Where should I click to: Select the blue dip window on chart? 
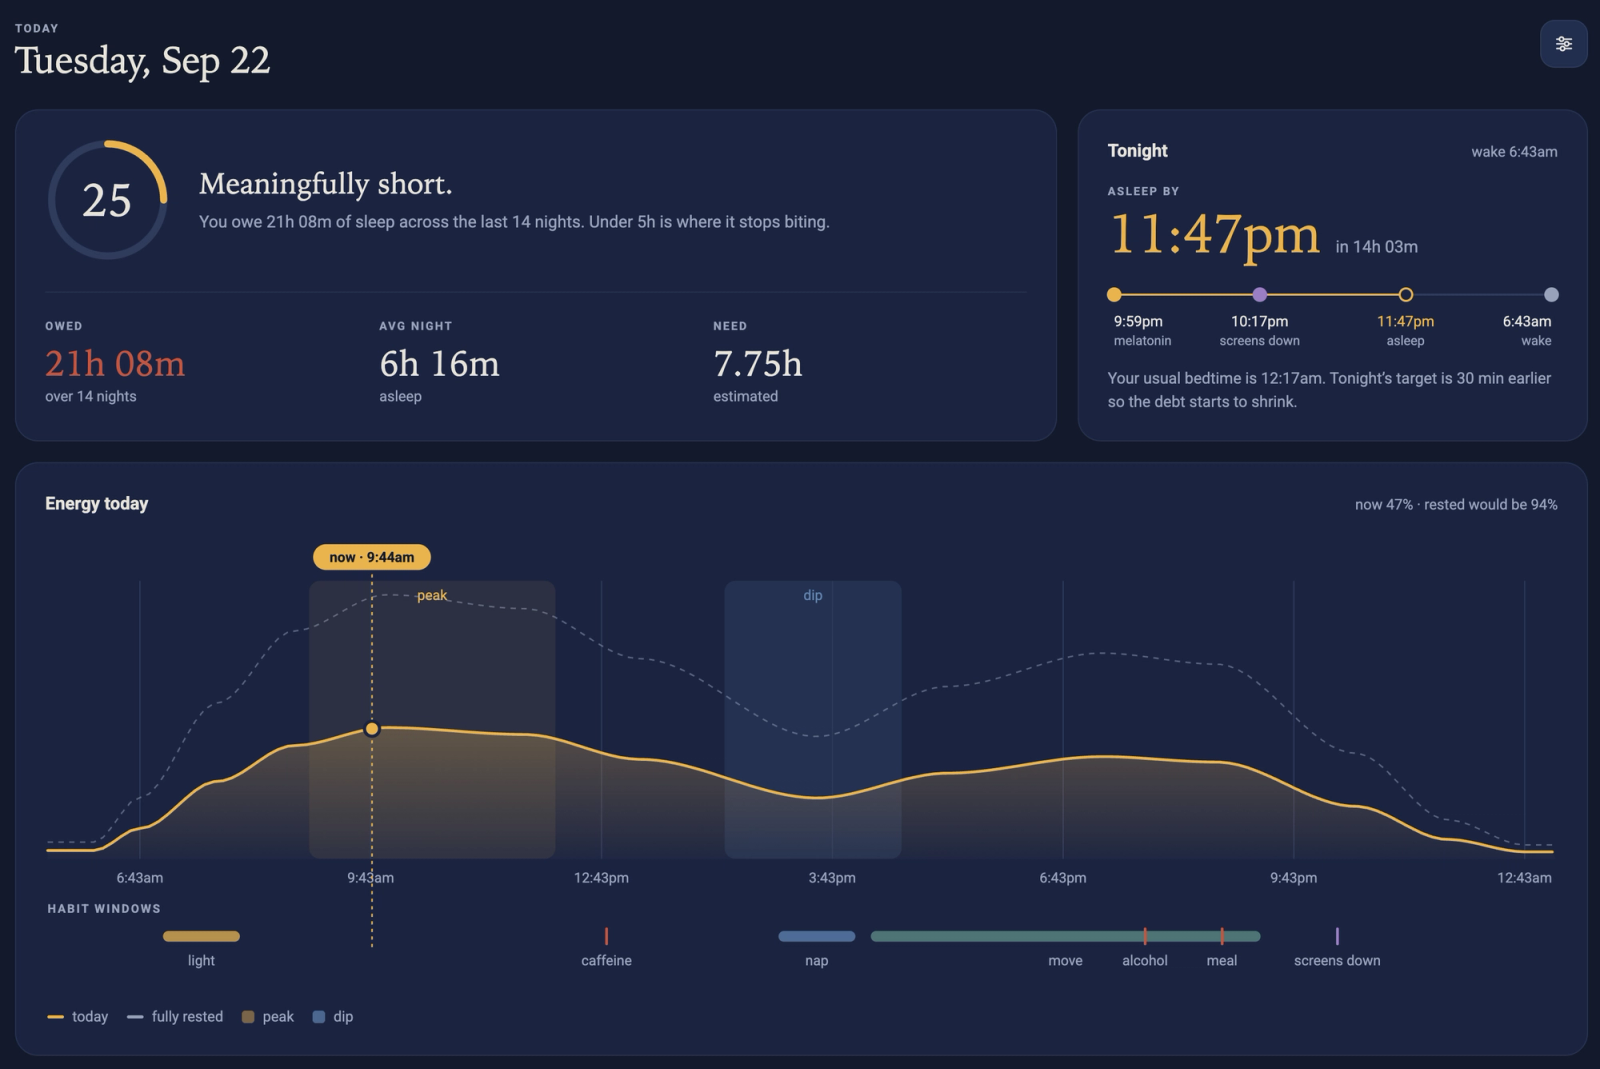813,719
